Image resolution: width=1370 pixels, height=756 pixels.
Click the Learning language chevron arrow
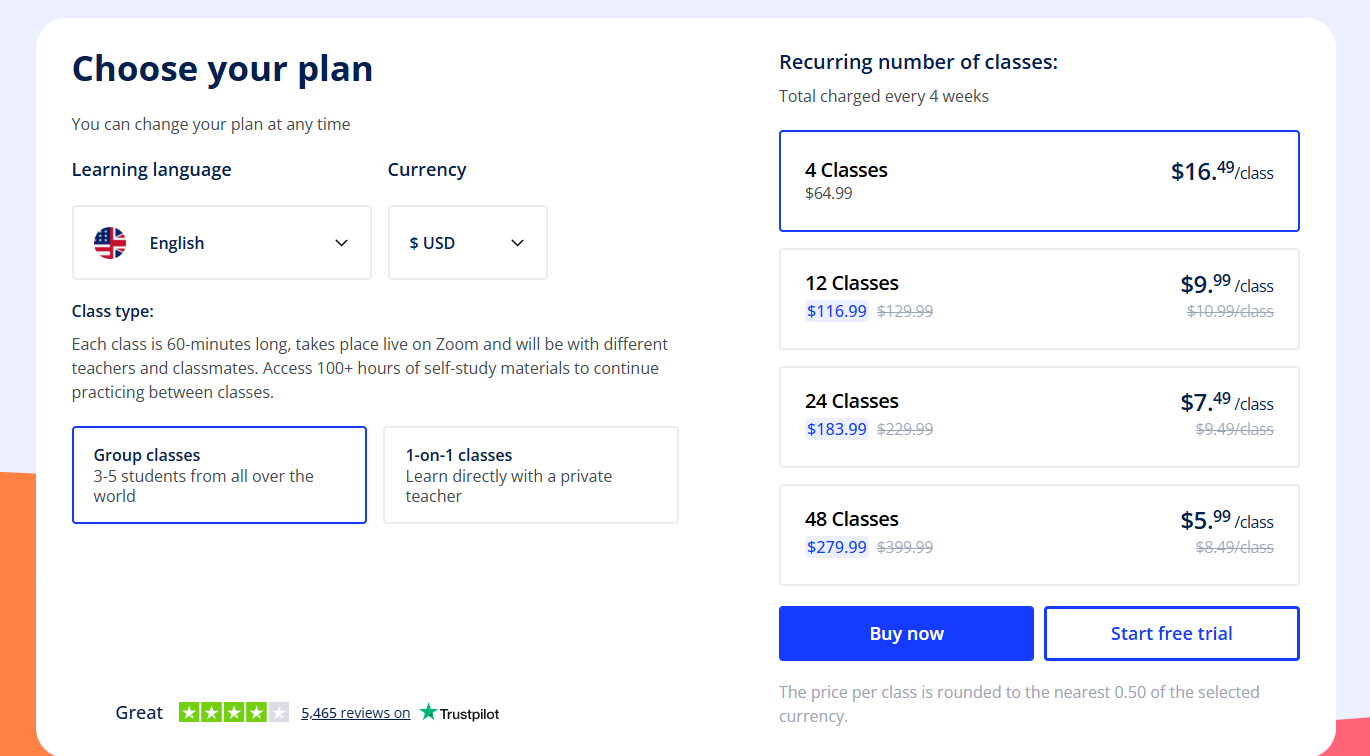point(341,243)
